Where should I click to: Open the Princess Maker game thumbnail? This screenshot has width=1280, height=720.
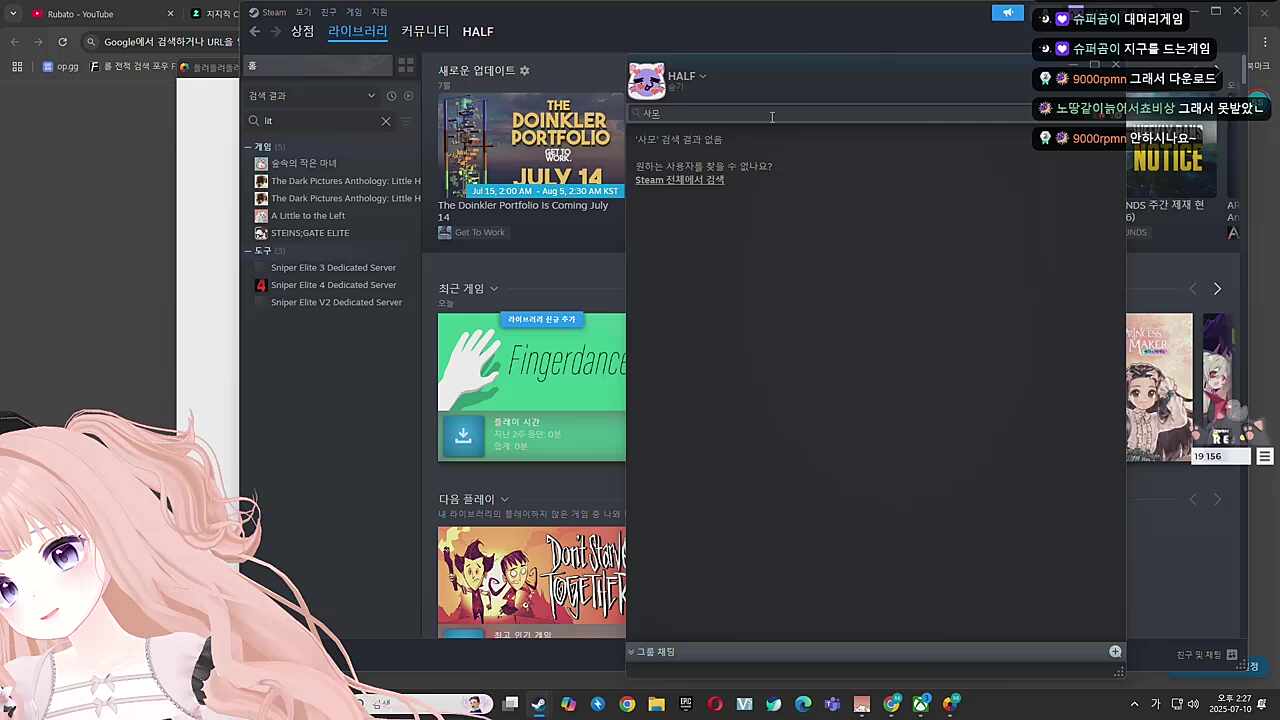click(x=1159, y=387)
